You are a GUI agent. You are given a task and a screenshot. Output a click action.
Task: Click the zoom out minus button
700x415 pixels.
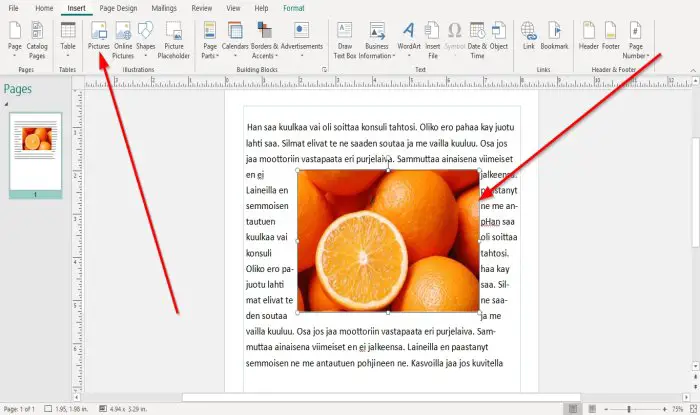click(x=606, y=409)
